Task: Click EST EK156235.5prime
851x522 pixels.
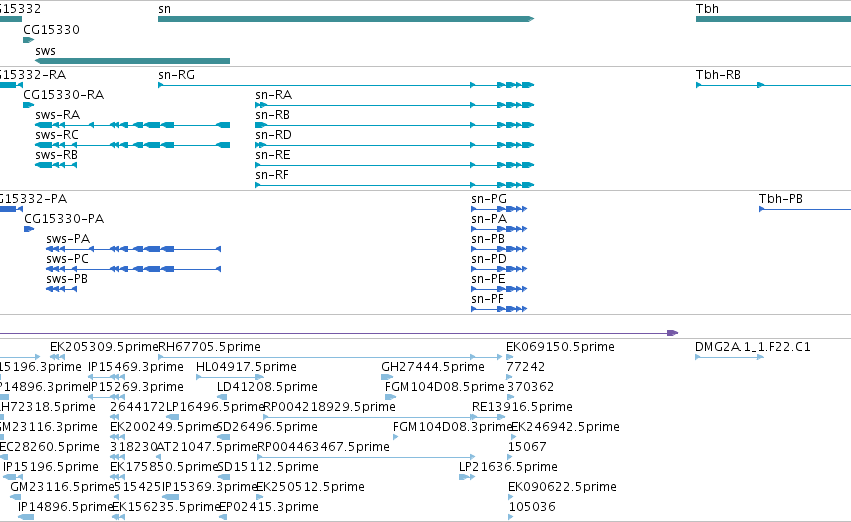Action: [166, 508]
